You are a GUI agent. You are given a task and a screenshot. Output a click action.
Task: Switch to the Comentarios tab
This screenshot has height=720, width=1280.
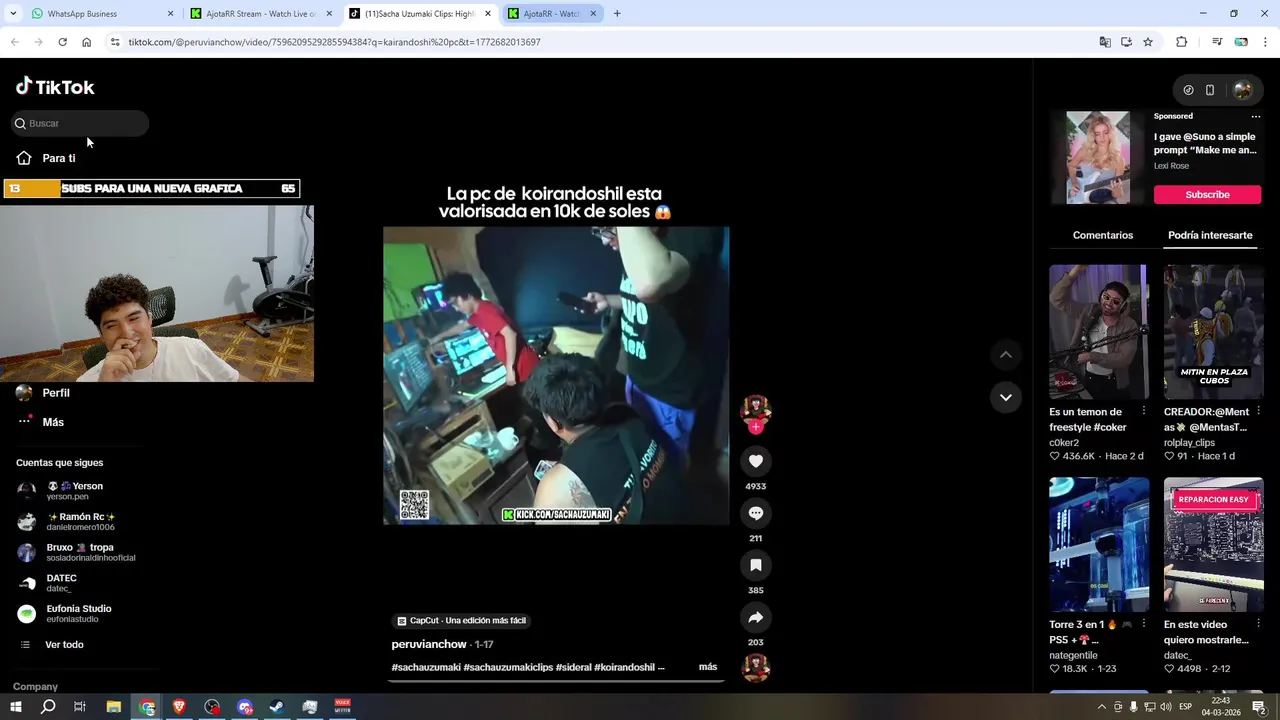[x=1102, y=235]
